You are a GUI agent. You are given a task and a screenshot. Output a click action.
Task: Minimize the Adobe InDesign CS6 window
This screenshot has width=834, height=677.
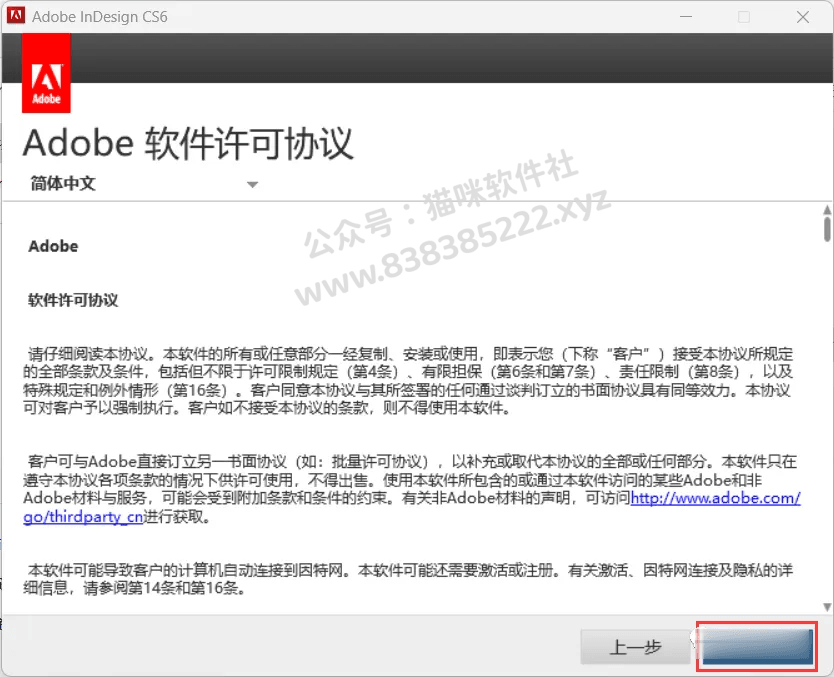click(686, 16)
